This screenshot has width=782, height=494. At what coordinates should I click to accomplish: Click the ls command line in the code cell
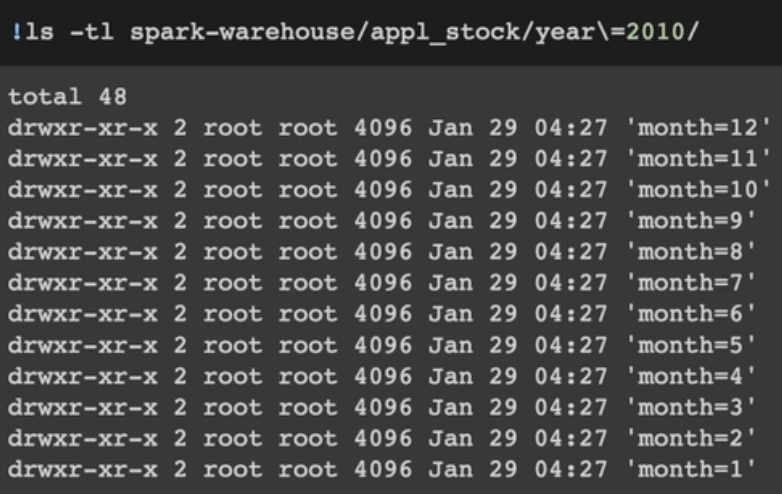coord(355,32)
